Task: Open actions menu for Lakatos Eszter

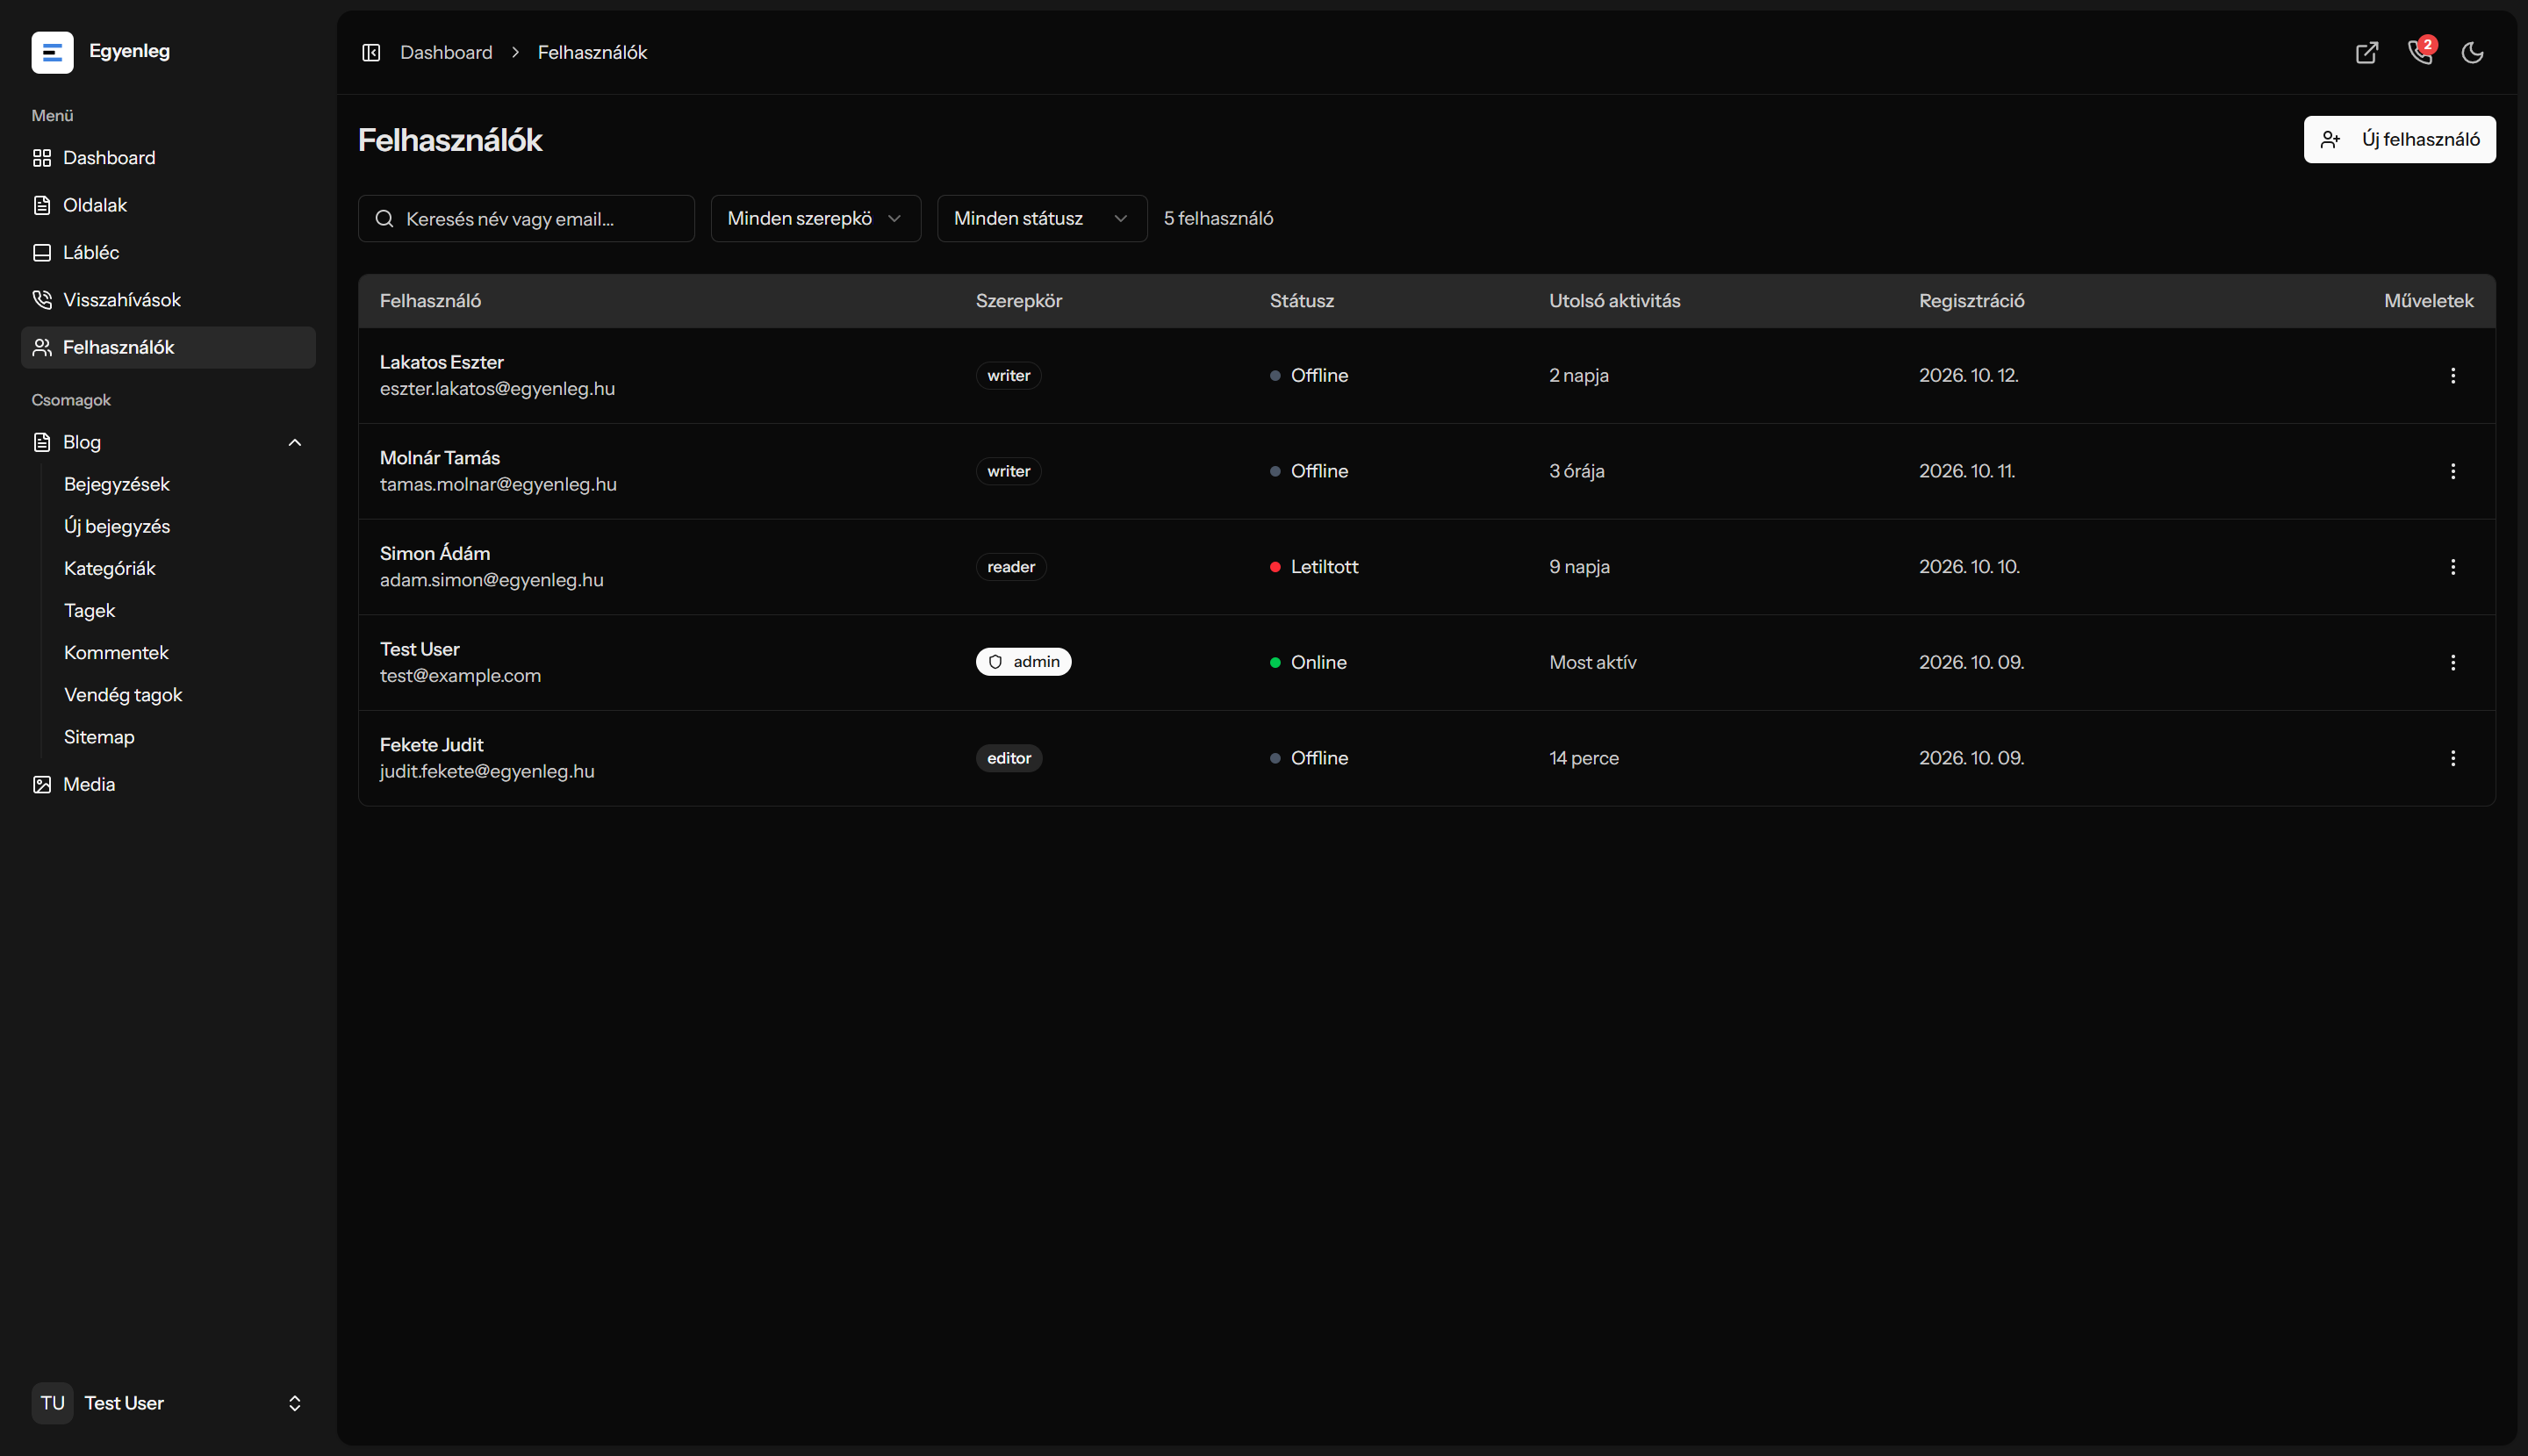Action: click(2453, 375)
